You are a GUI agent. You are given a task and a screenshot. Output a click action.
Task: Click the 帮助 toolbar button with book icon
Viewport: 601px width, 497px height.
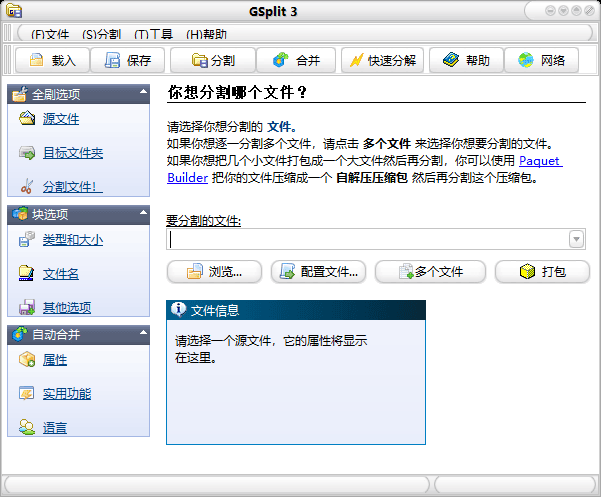(466, 60)
